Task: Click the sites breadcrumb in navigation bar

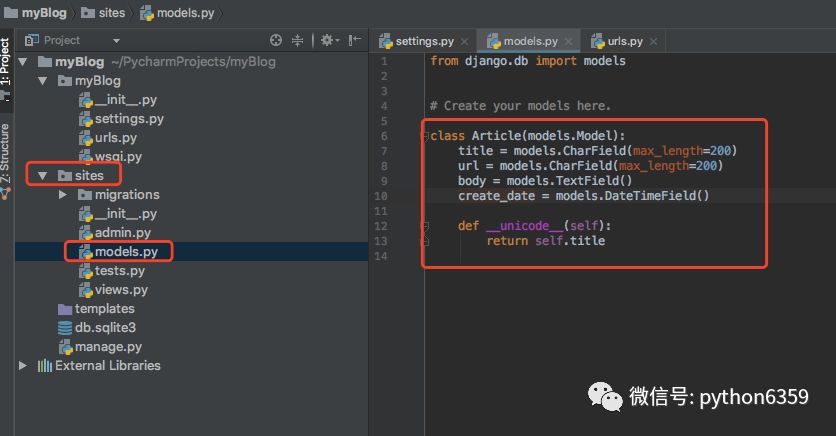Action: [x=103, y=13]
